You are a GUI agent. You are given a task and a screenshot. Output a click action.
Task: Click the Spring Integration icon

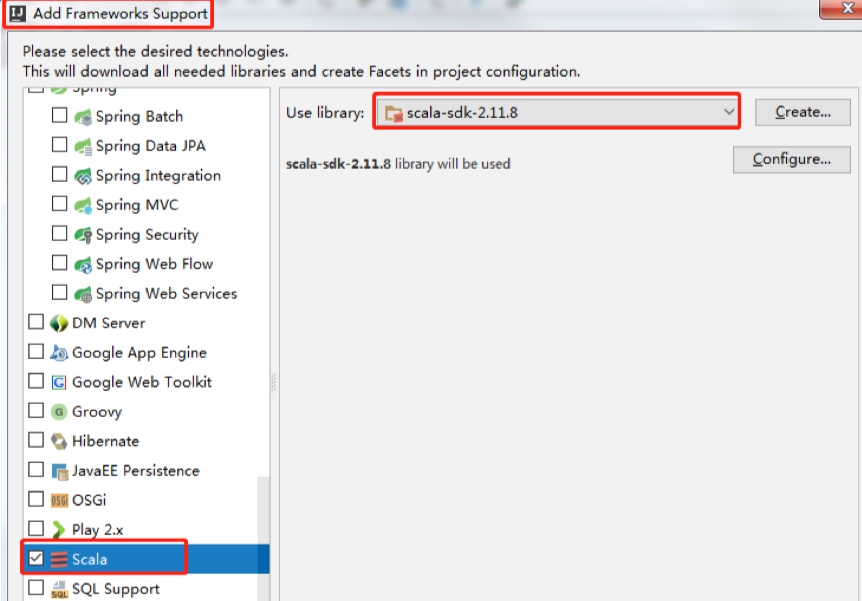click(83, 176)
